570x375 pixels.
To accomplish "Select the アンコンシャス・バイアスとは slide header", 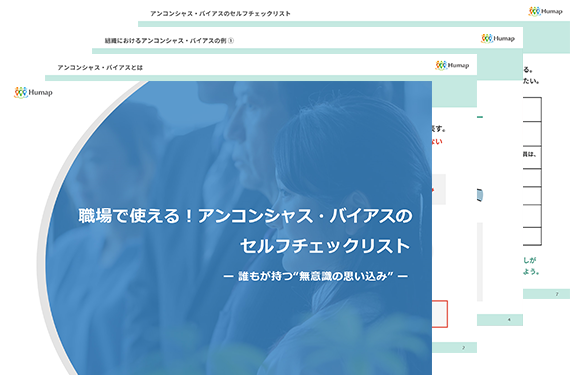I will tap(100, 68).
